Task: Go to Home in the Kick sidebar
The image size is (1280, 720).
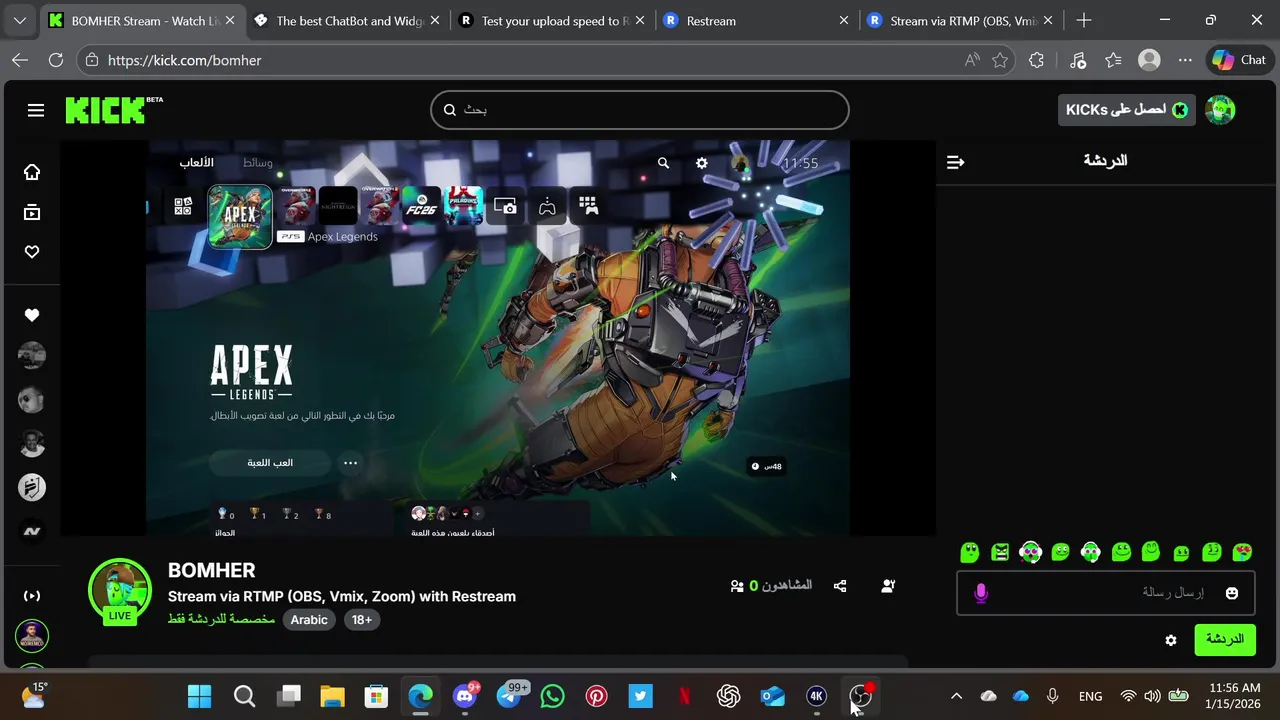Action: pos(32,172)
